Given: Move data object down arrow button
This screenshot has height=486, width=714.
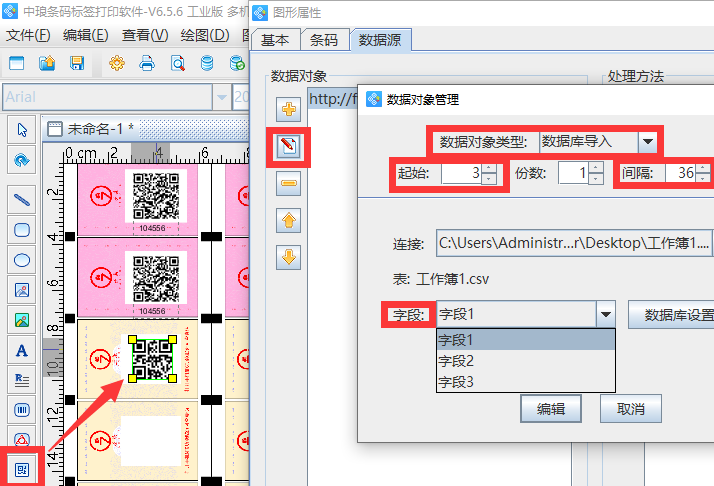Looking at the screenshot, I should coord(288,257).
